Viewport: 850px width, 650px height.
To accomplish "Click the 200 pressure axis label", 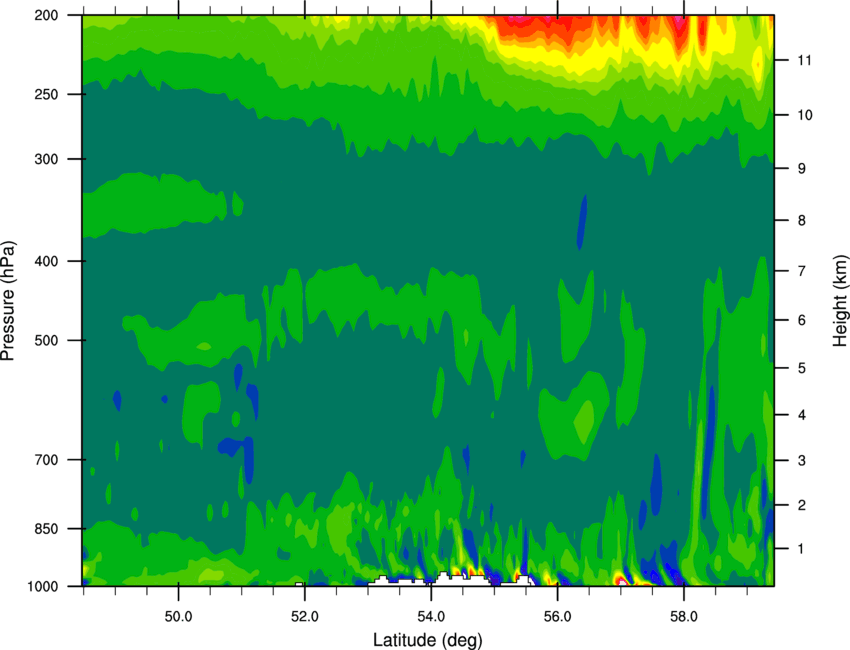I will click(47, 15).
